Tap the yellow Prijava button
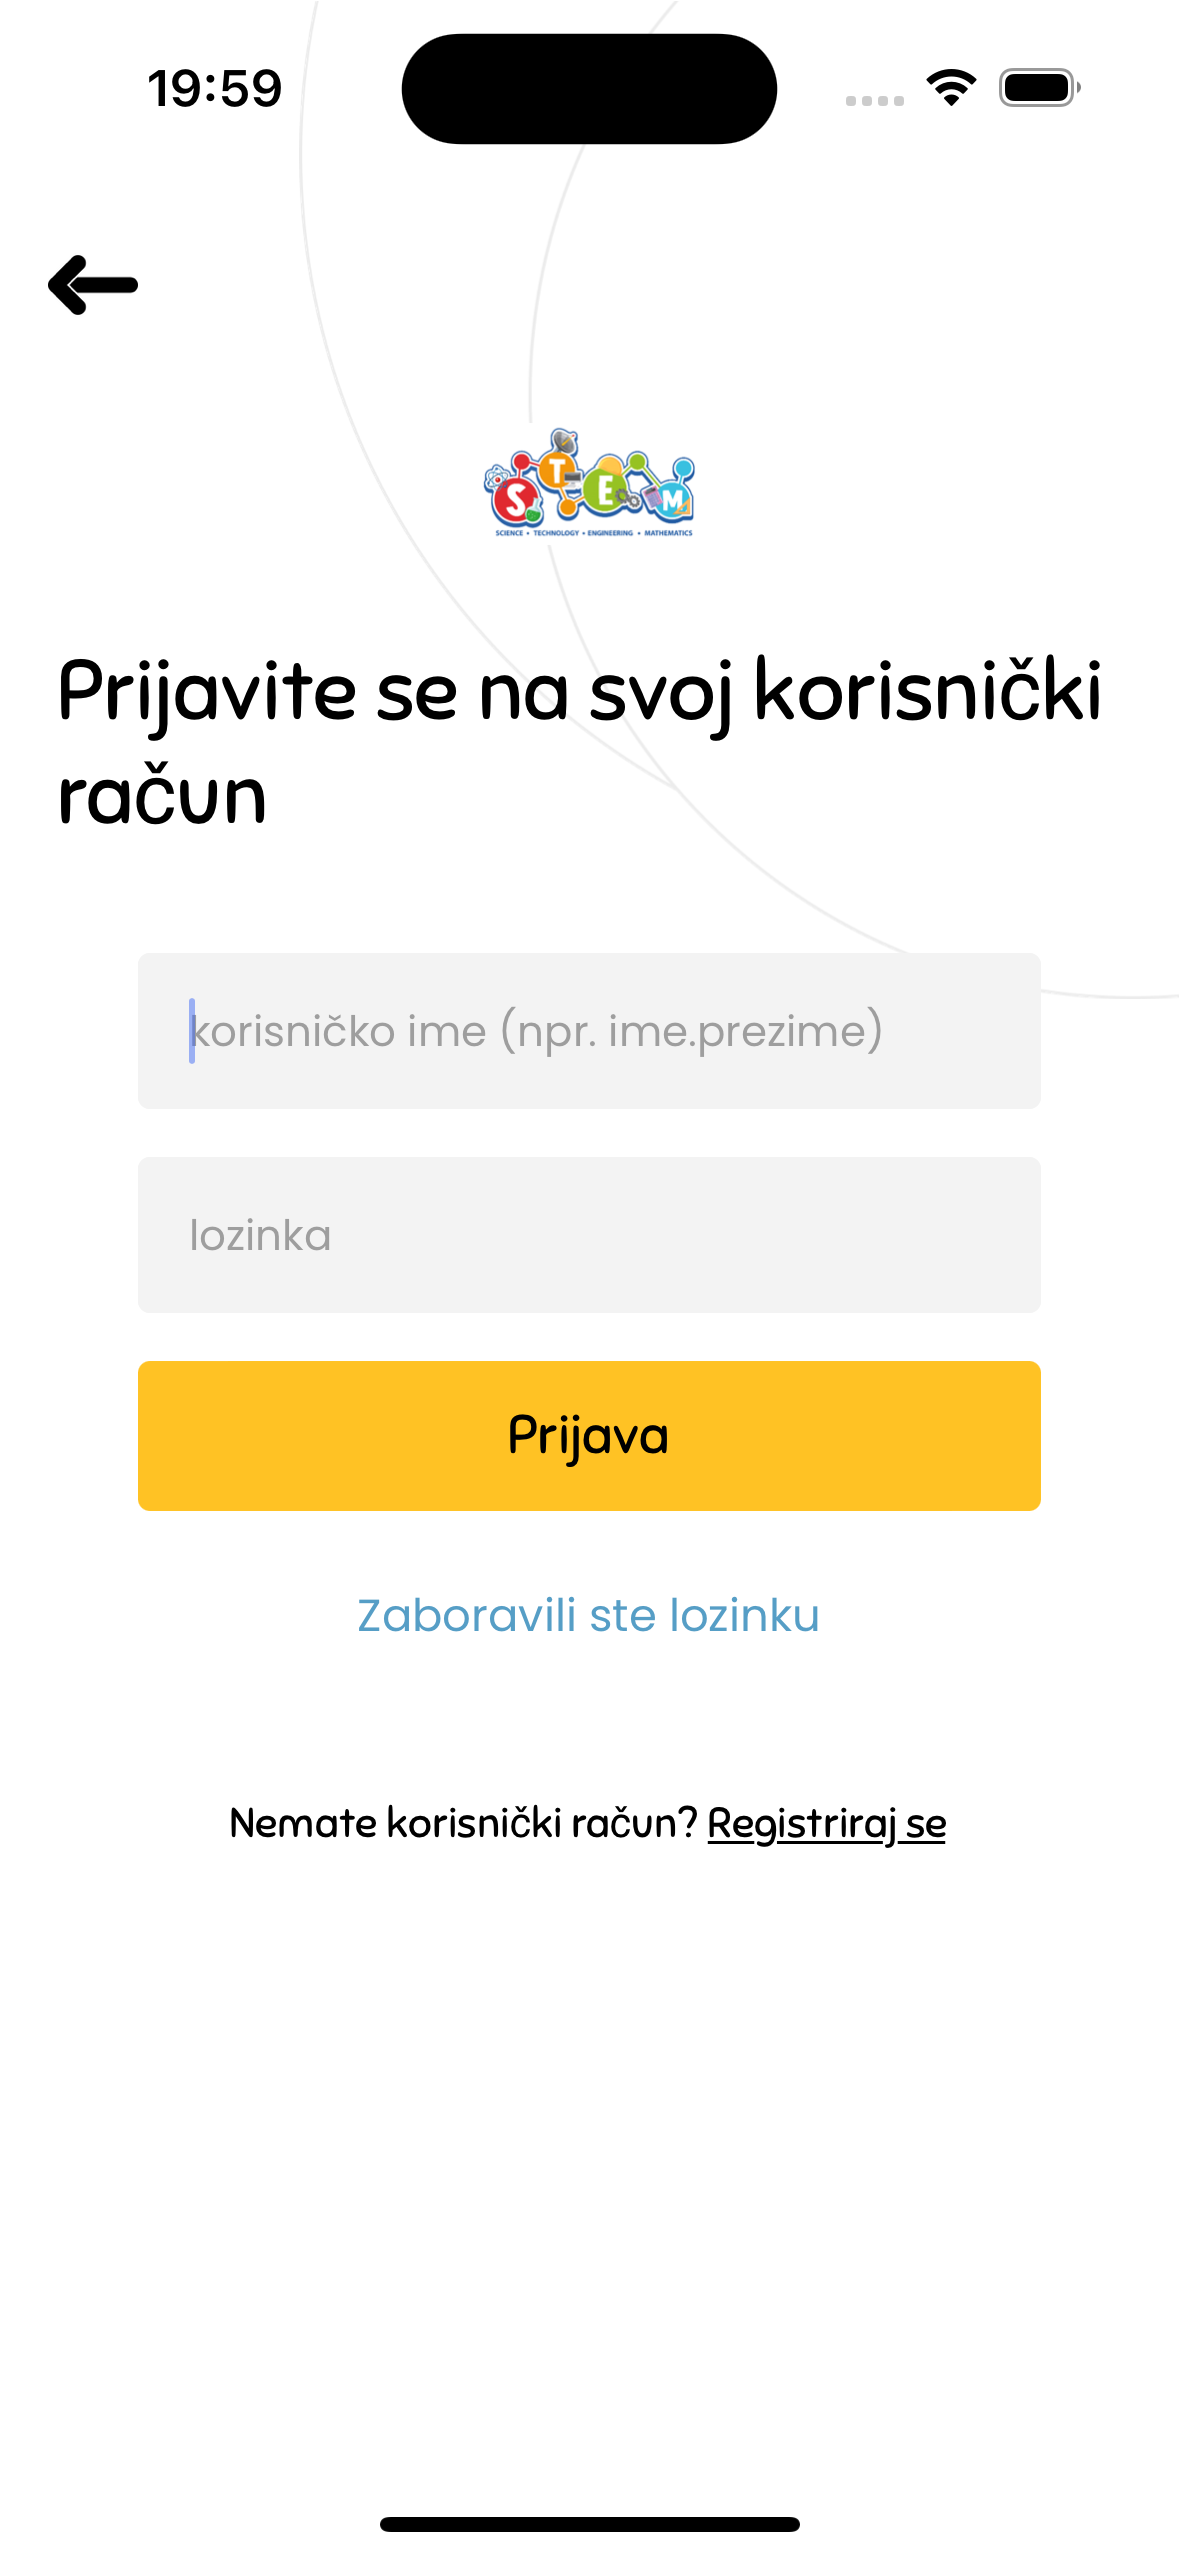The image size is (1179, 2556). pos(589,1435)
